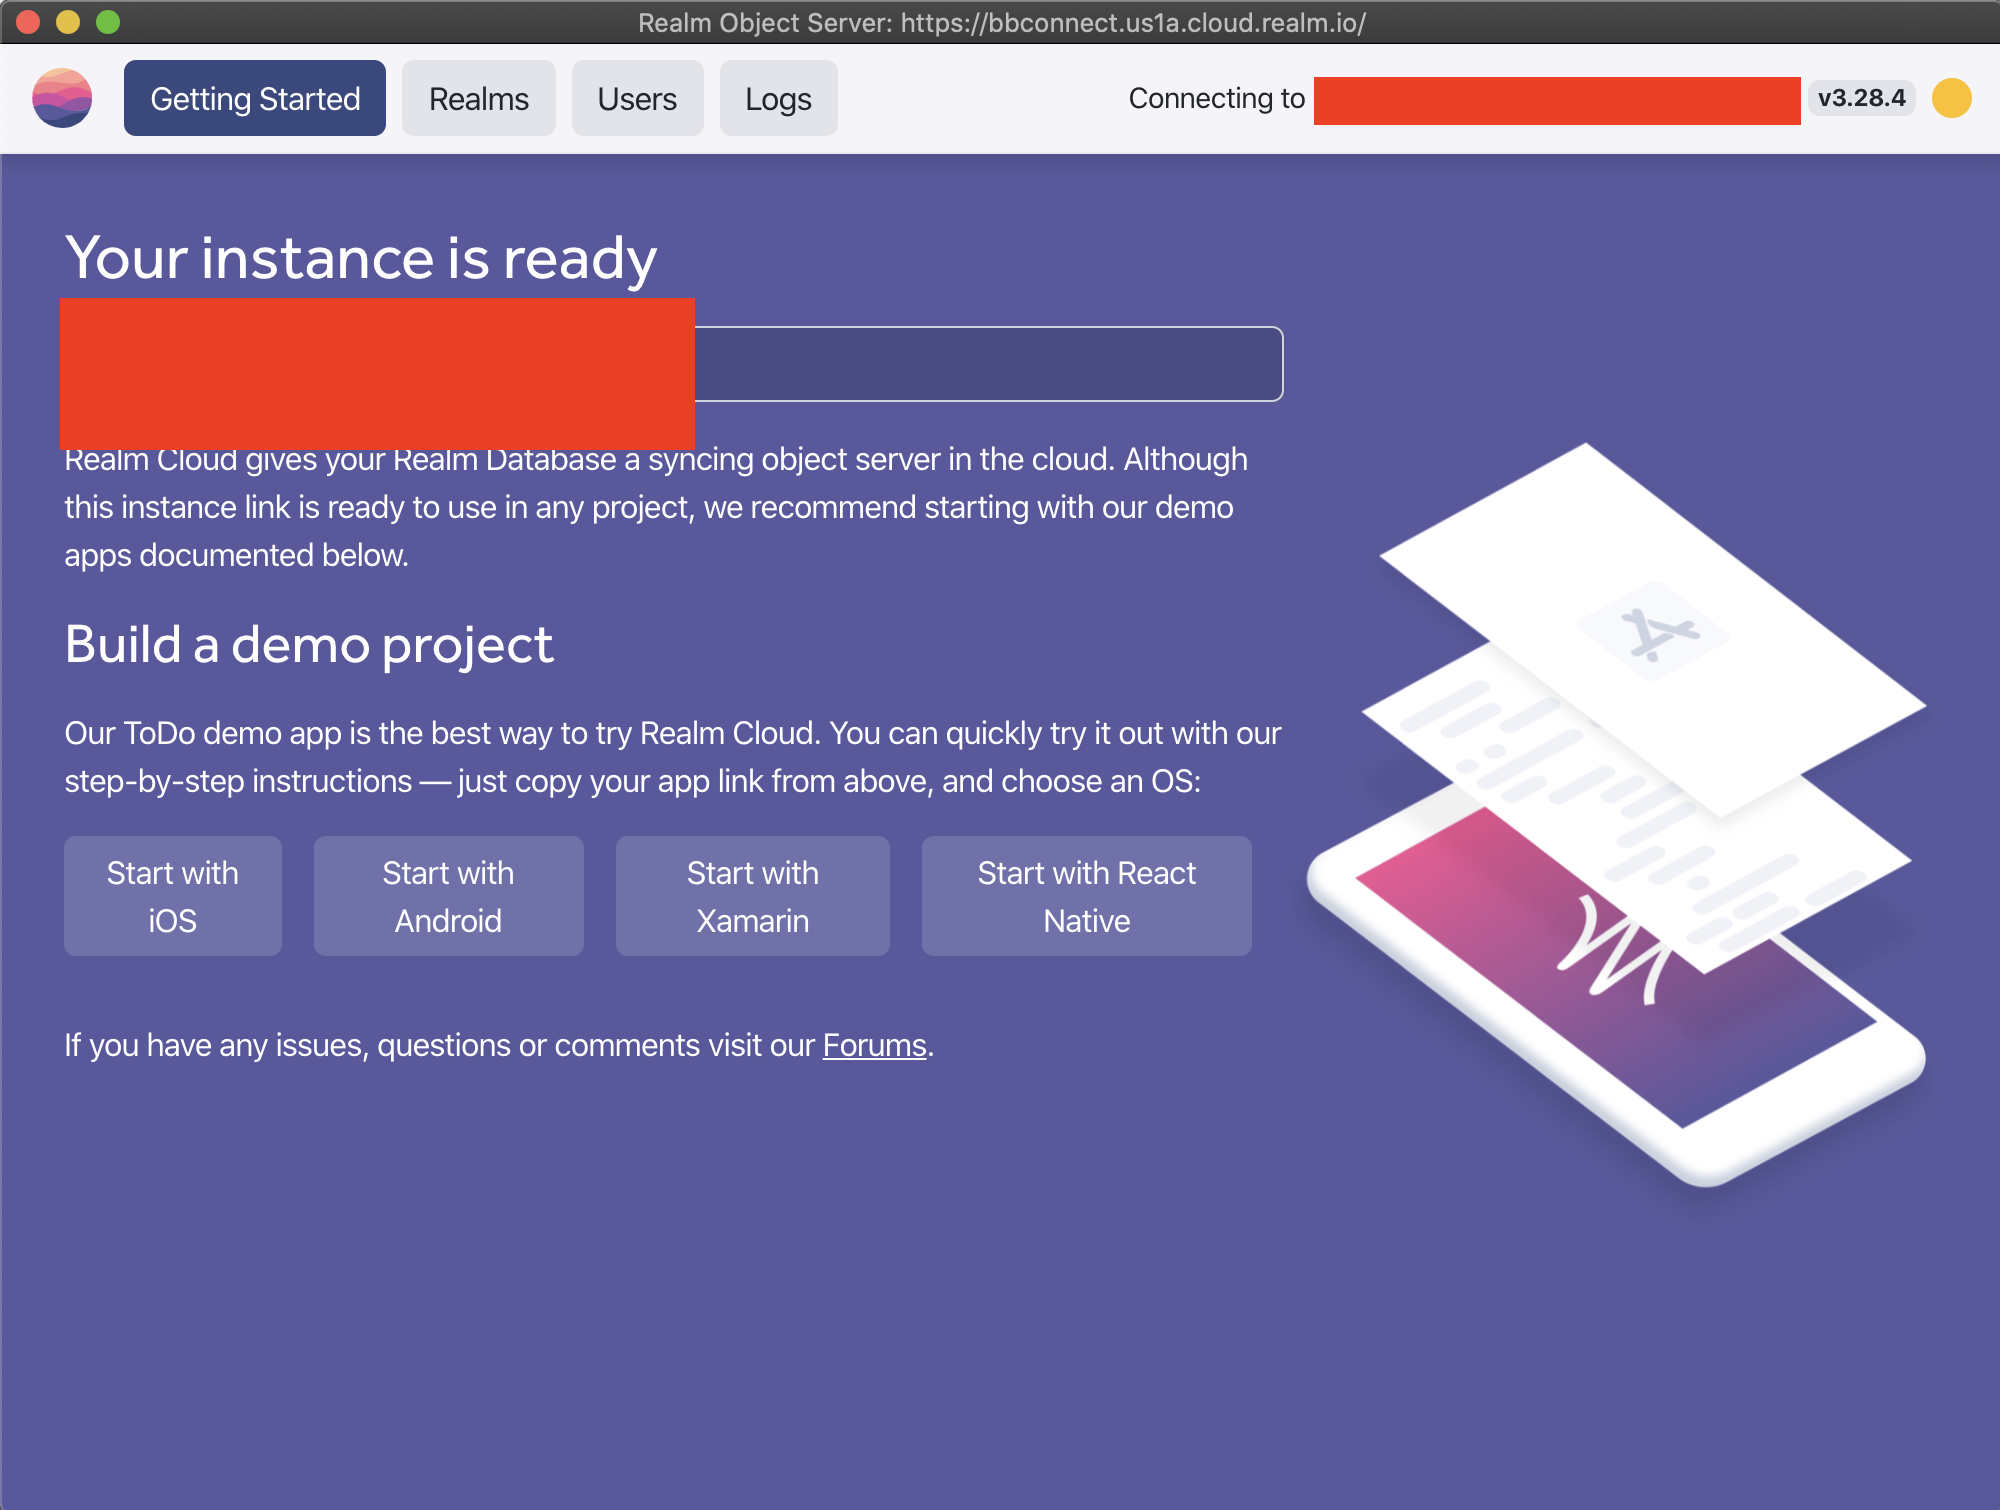The height and width of the screenshot is (1510, 2000).
Task: Click the 'Build a demo project' heading
Action: (309, 644)
